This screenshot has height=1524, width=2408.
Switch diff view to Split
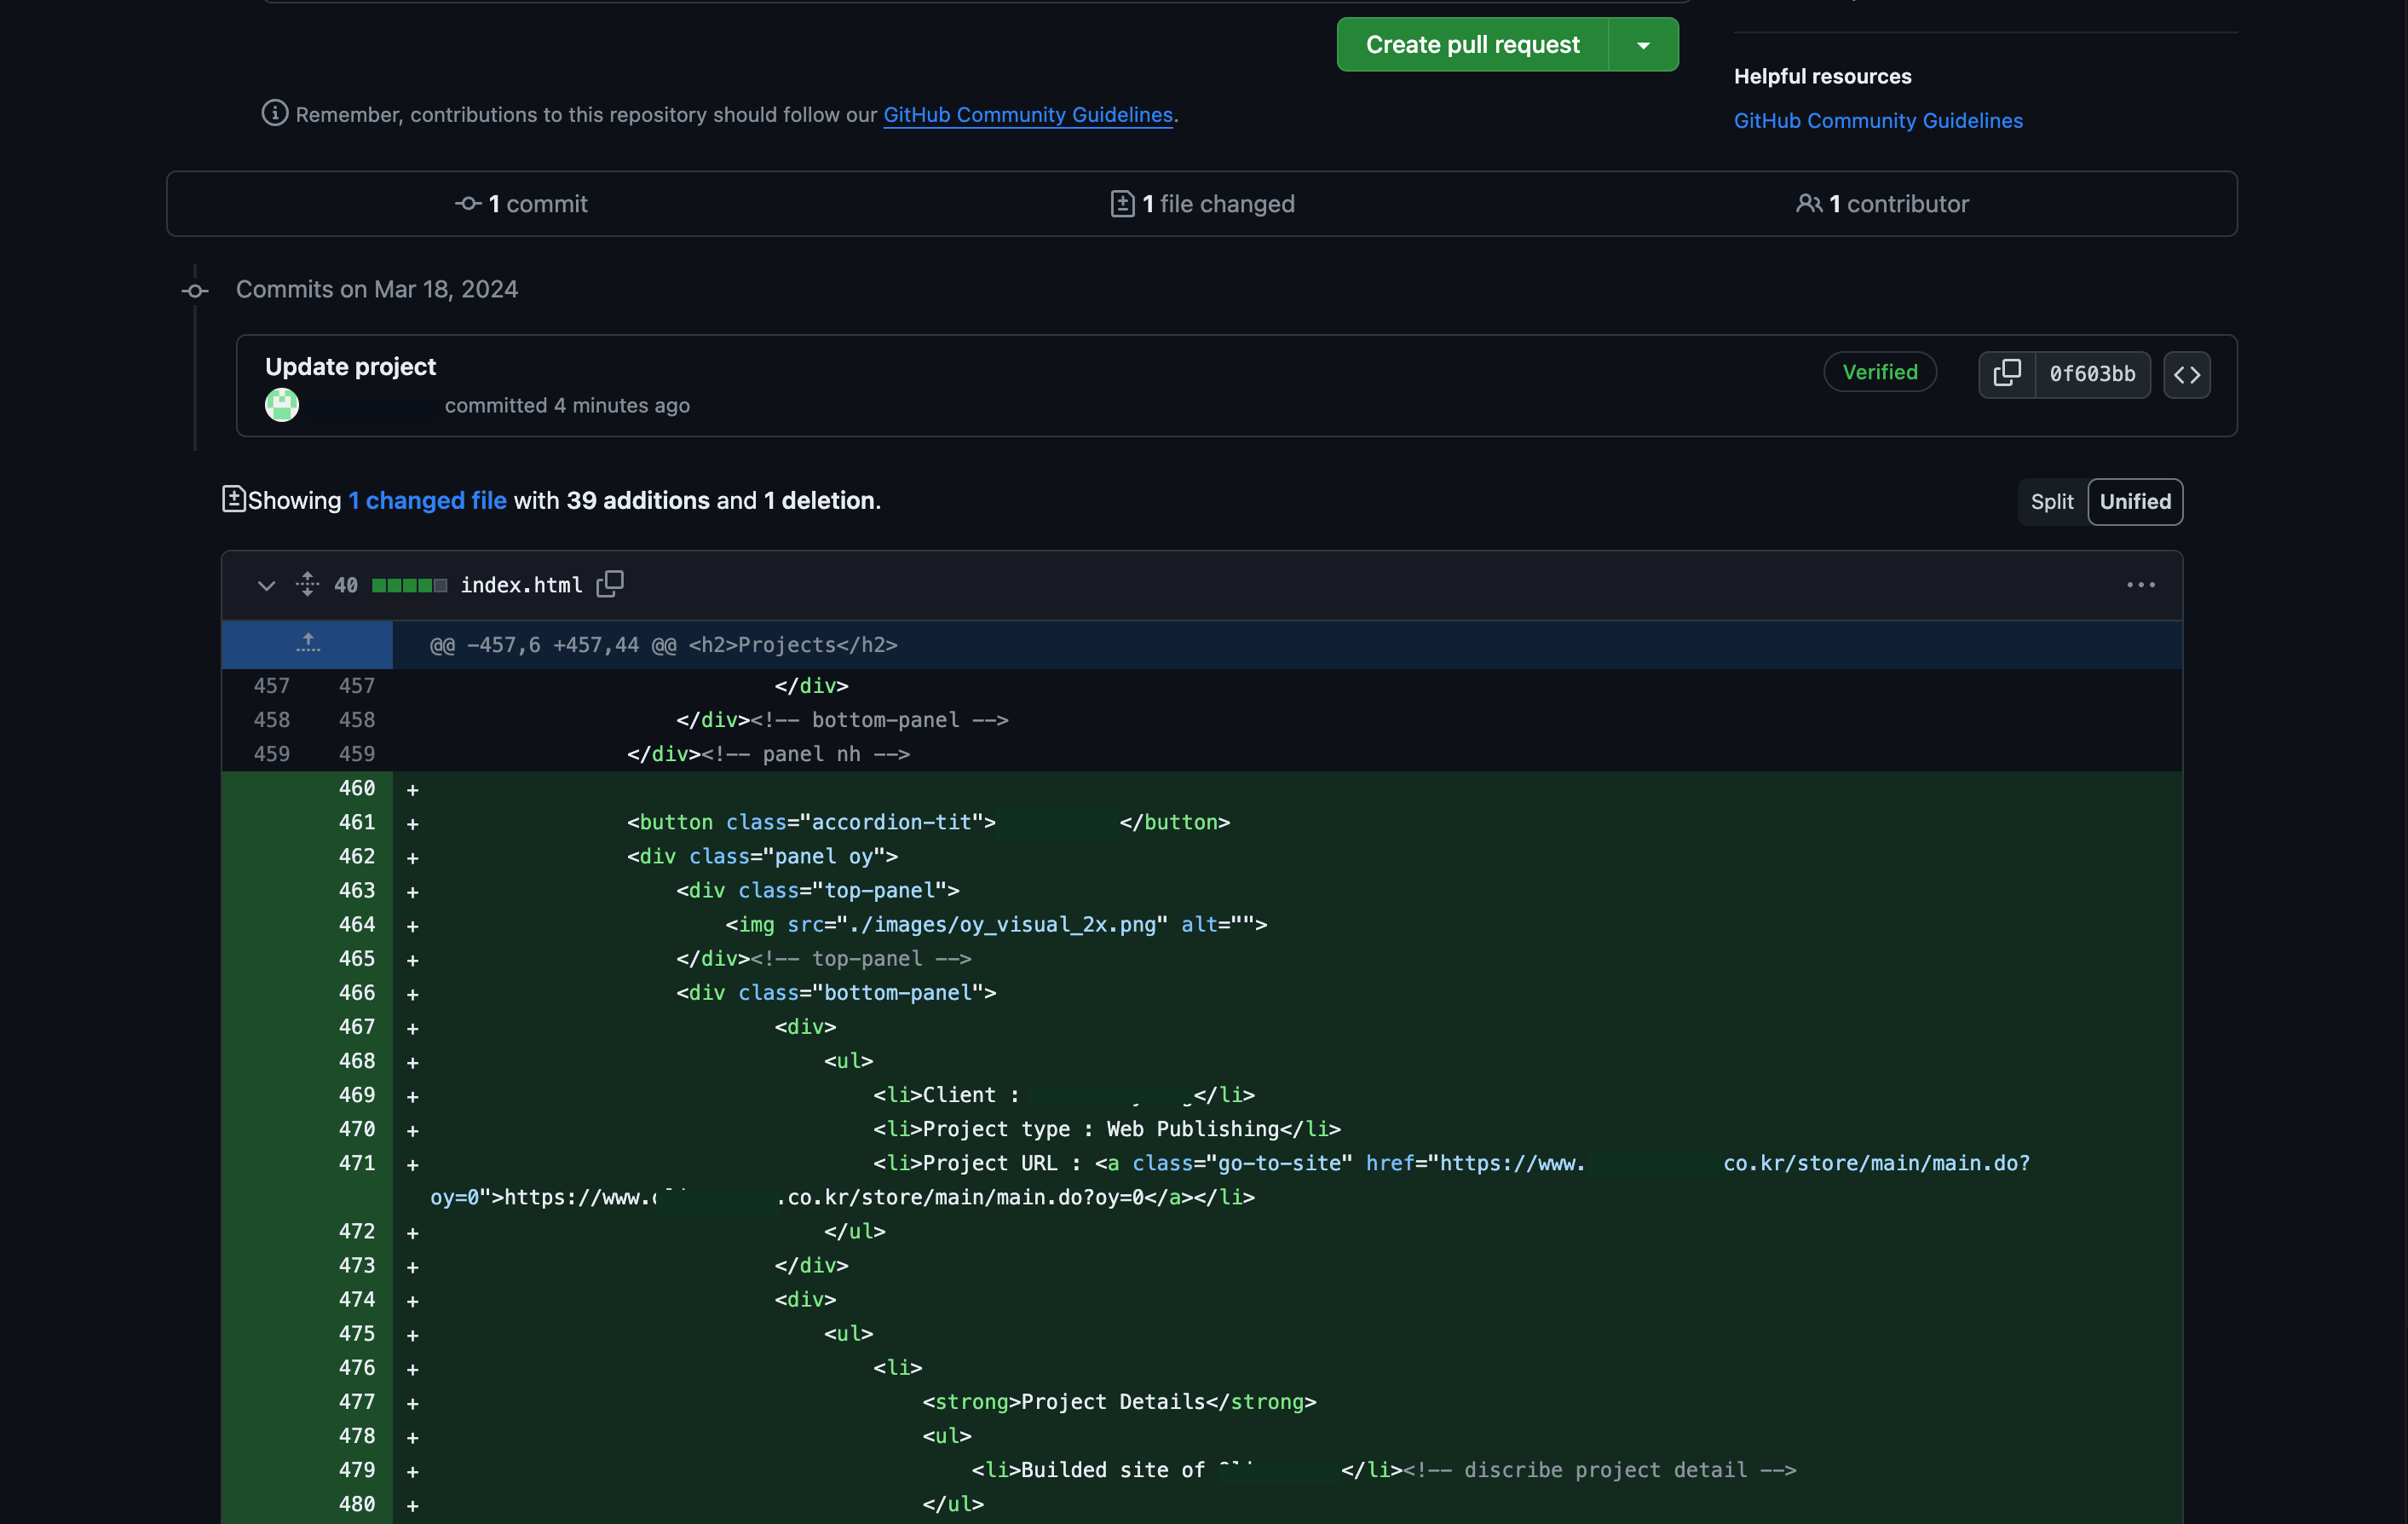coord(2051,502)
